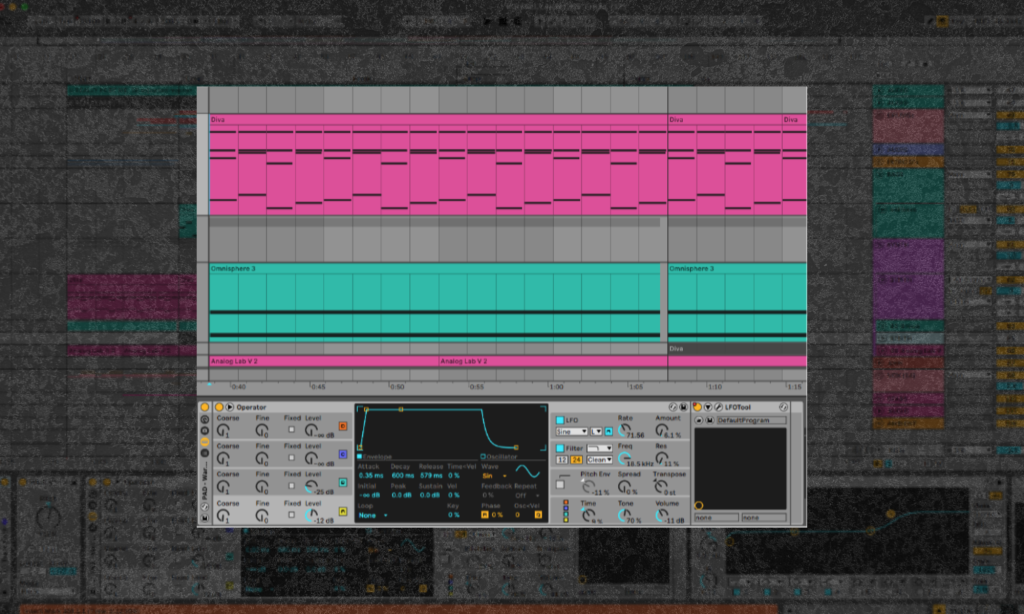1024x614 pixels.
Task: Click the Volume knob in Operator
Action: click(x=660, y=515)
